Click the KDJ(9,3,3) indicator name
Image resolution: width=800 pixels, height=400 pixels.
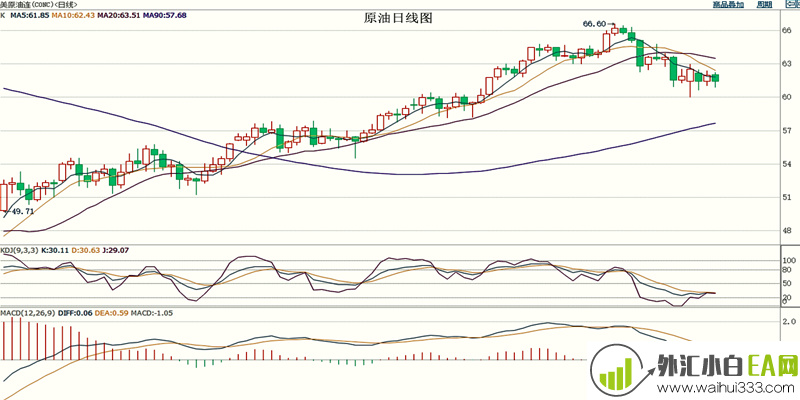(19, 249)
